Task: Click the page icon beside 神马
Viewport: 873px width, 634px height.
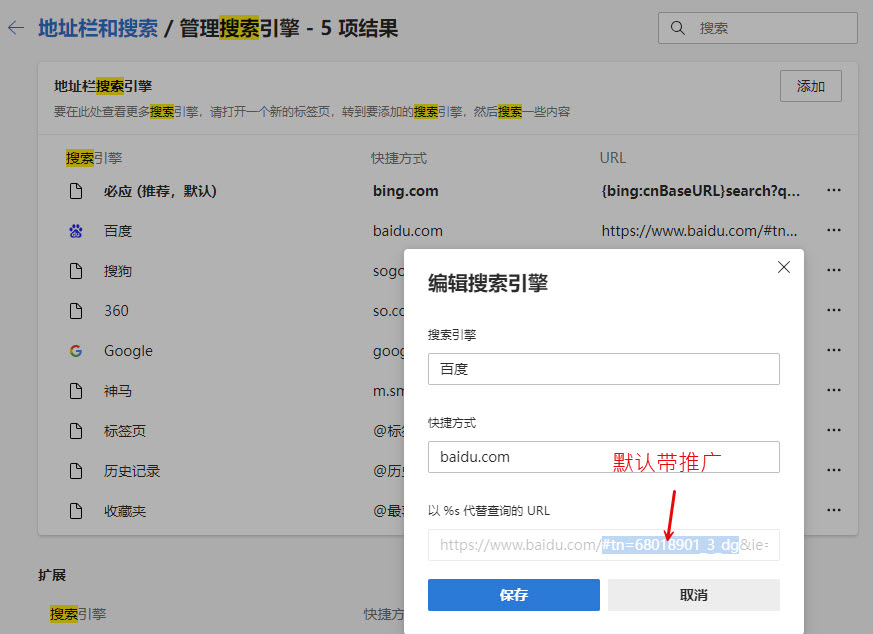Action: pyautogui.click(x=76, y=391)
